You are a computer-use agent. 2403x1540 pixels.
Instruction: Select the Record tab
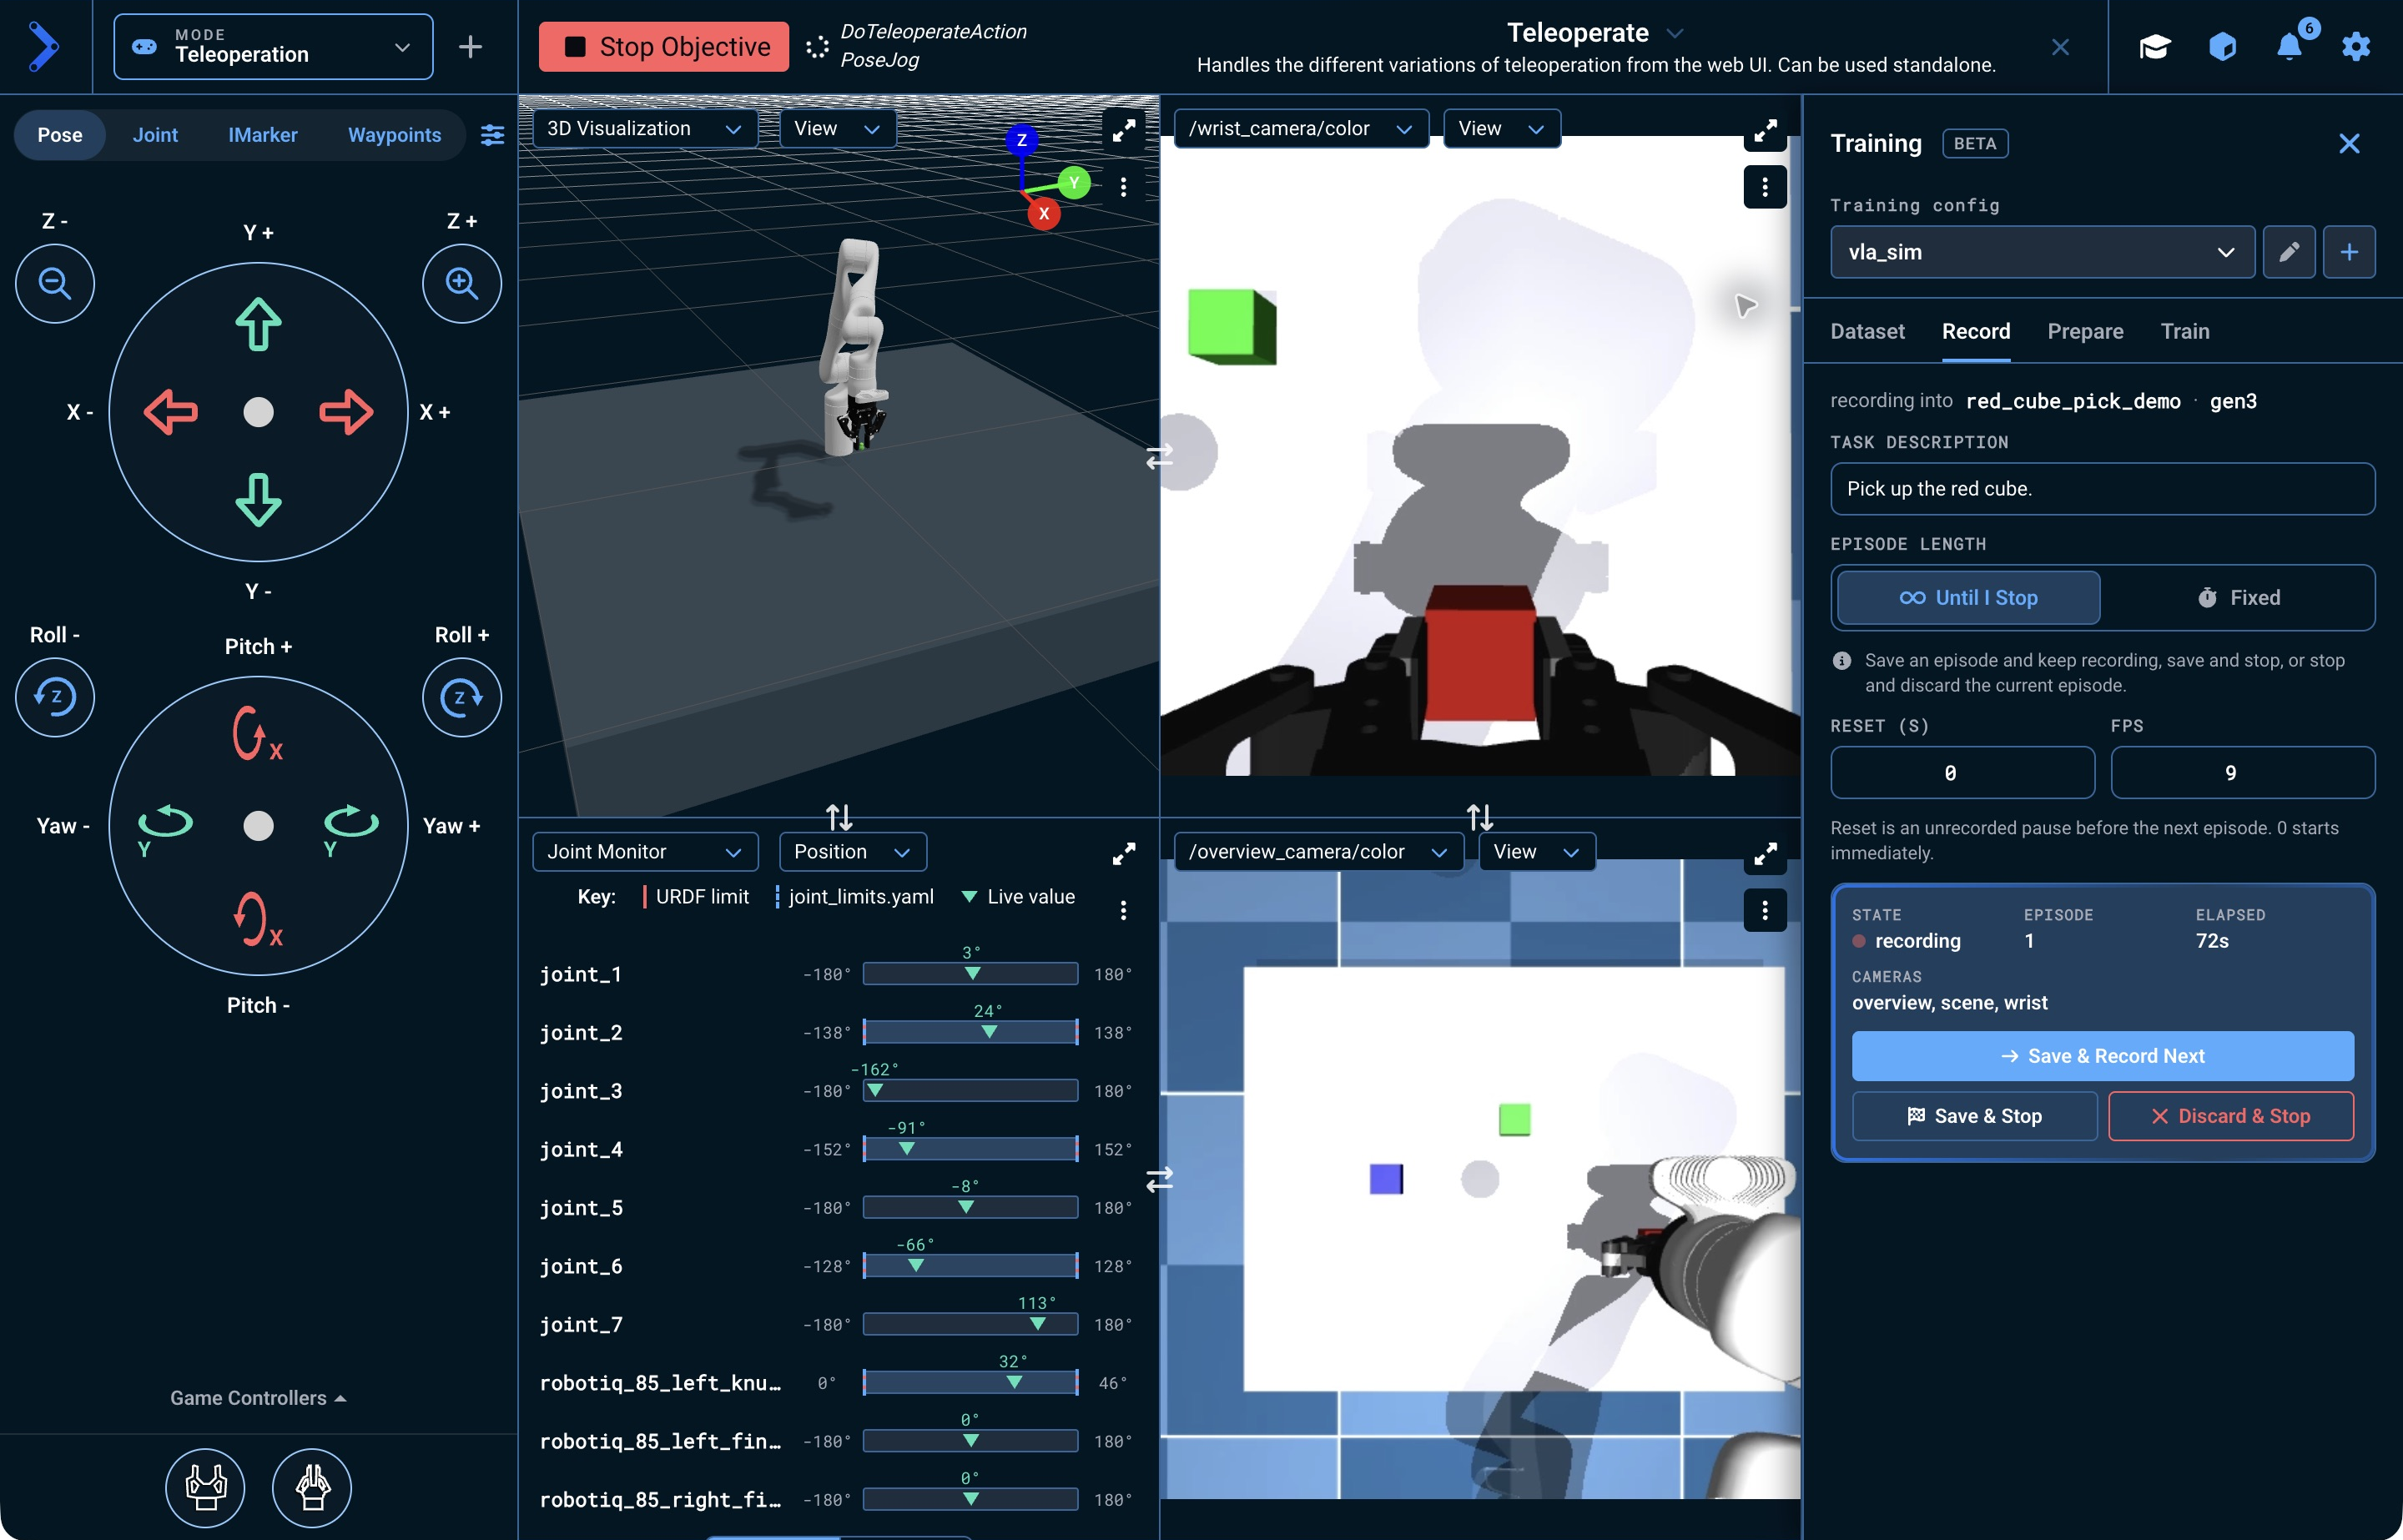[x=1976, y=331]
